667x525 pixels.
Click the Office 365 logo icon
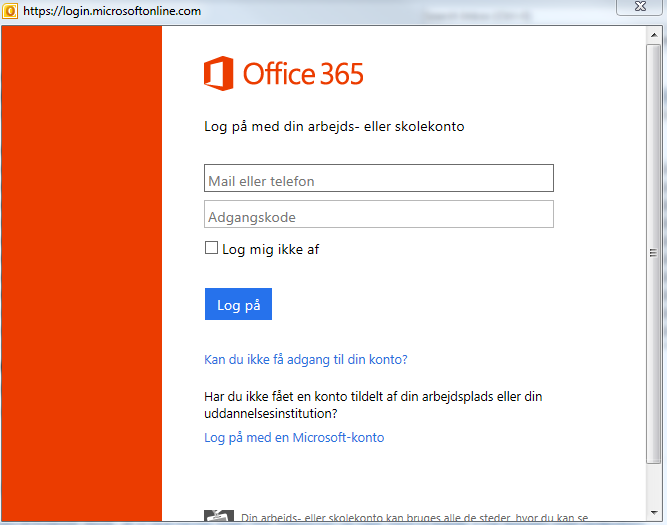[x=219, y=73]
